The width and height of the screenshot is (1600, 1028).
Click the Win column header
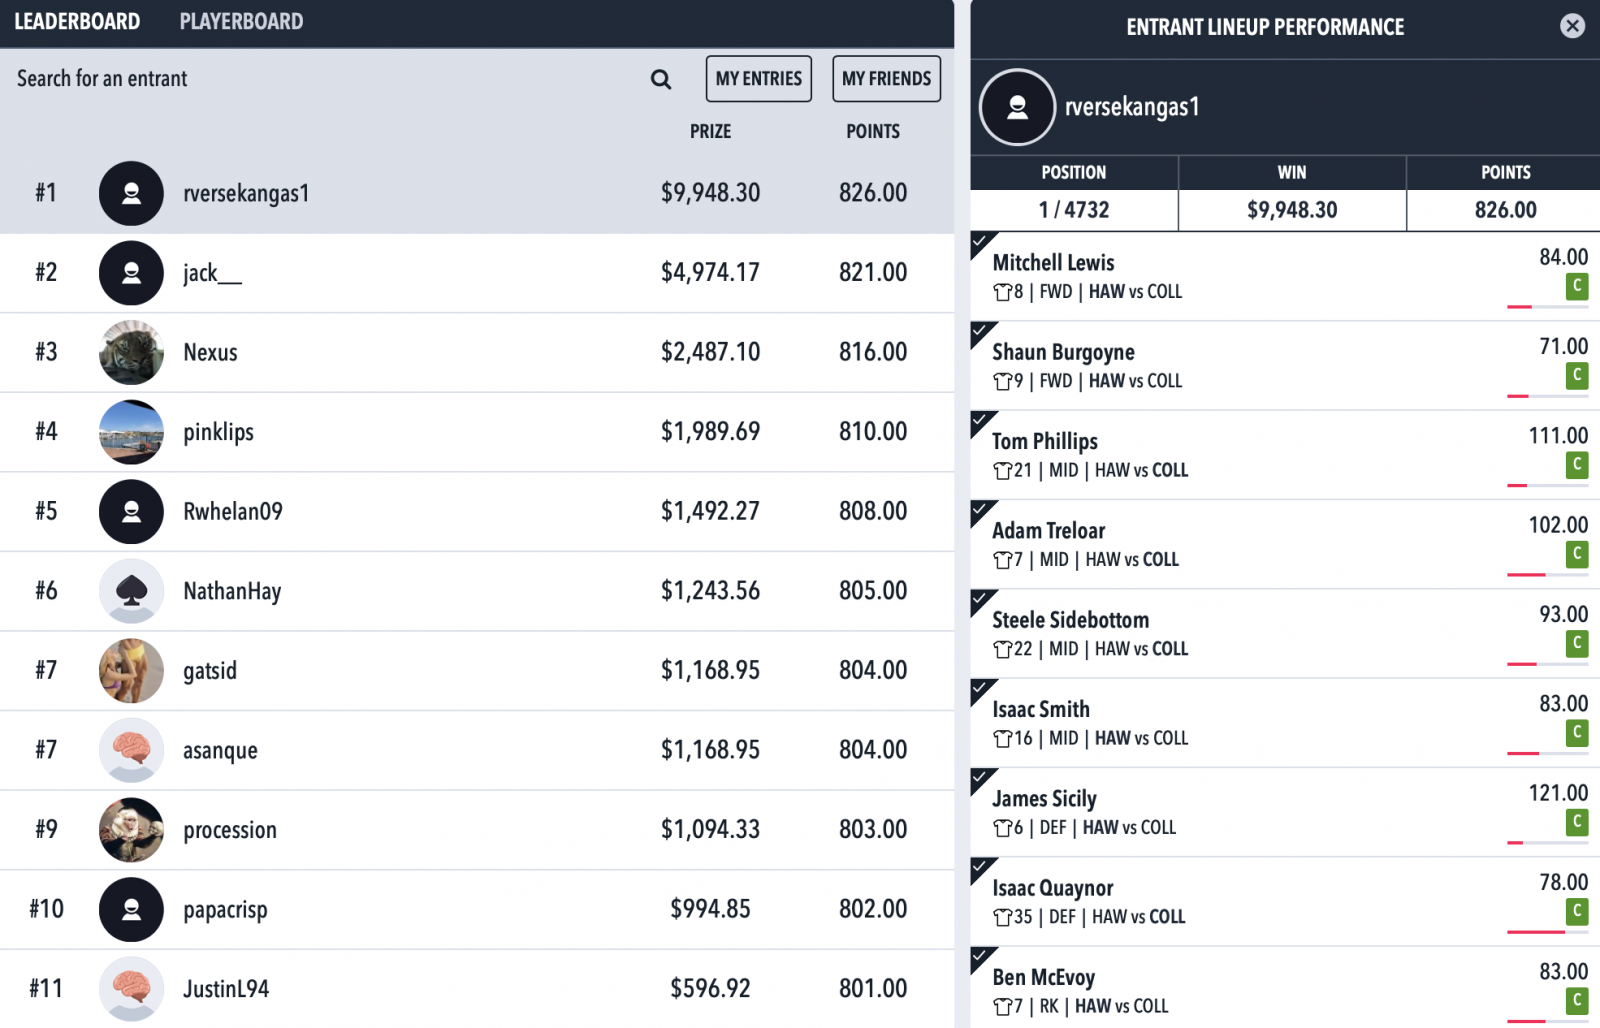[x=1292, y=172]
